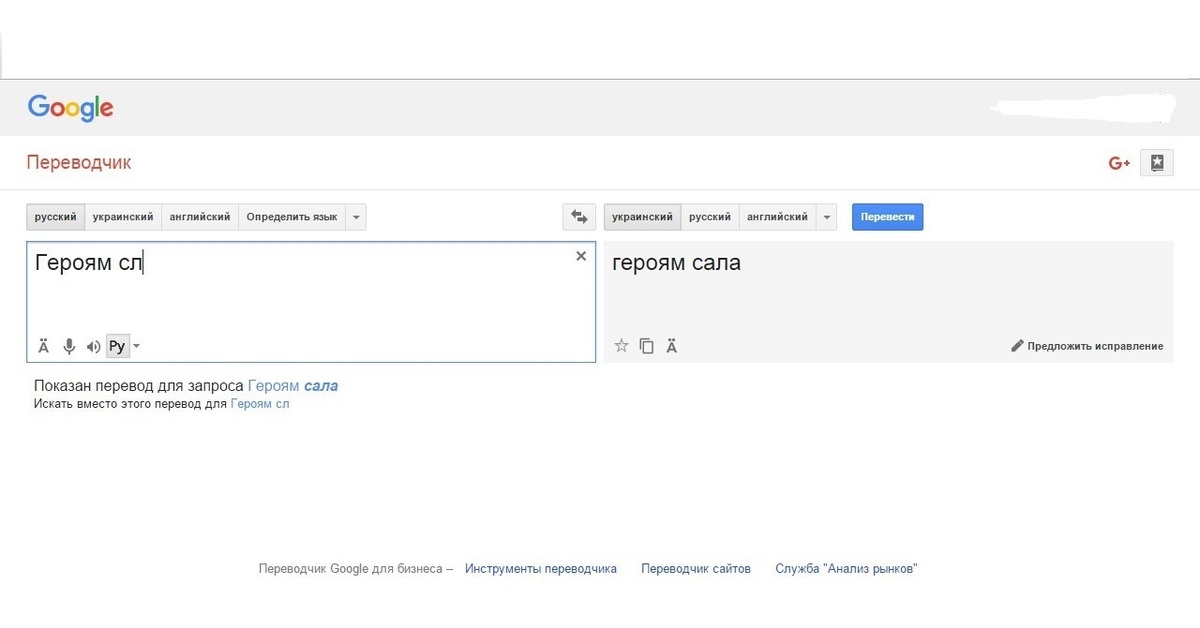The width and height of the screenshot is (1200, 628).
Task: Save translation with the star icon
Action: (621, 346)
